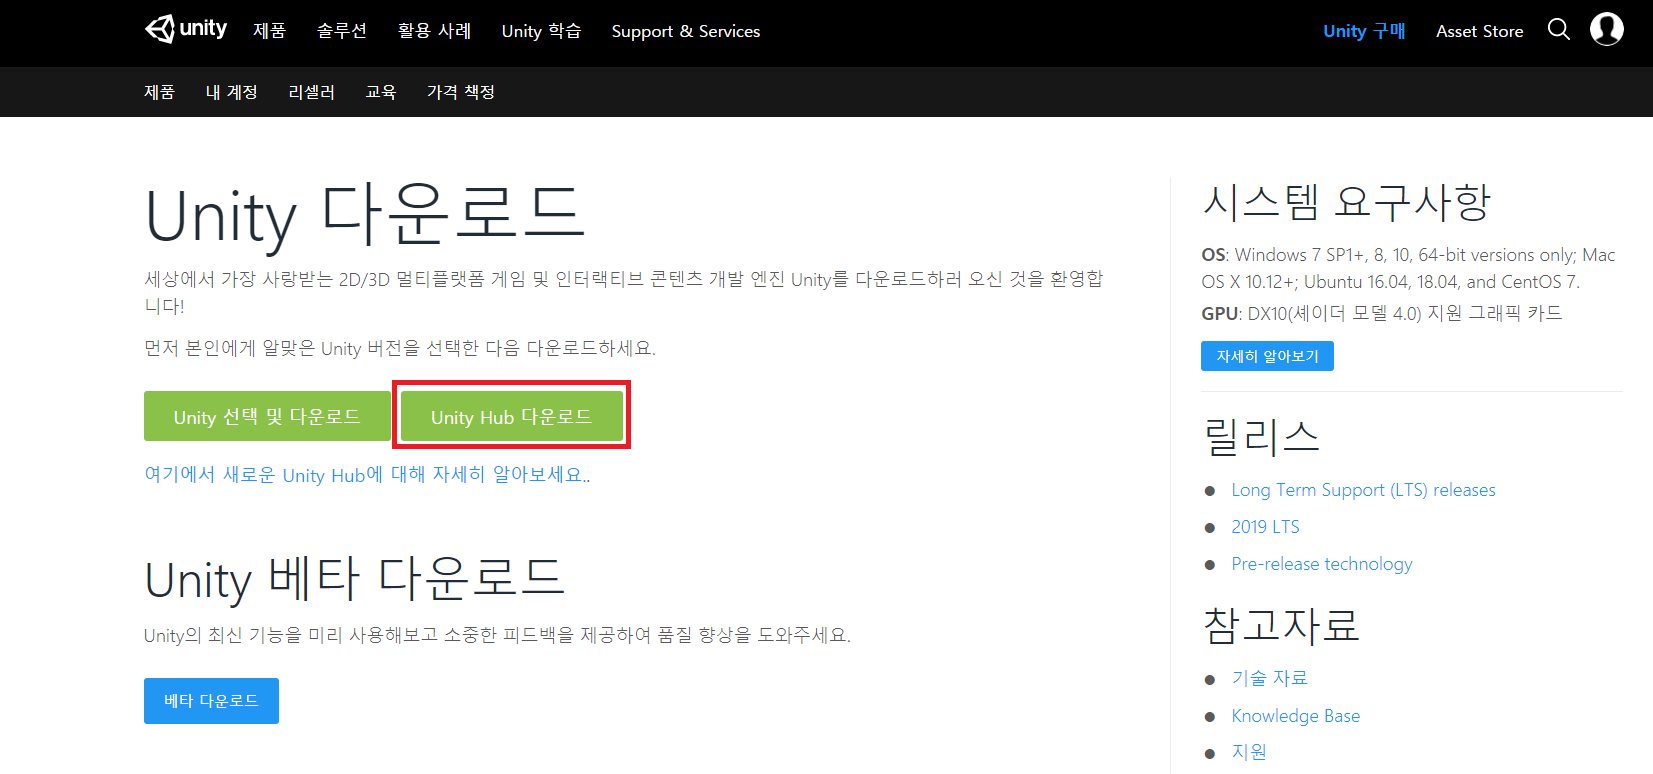Open Pre-release technology link
1653x774 pixels.
[1321, 564]
